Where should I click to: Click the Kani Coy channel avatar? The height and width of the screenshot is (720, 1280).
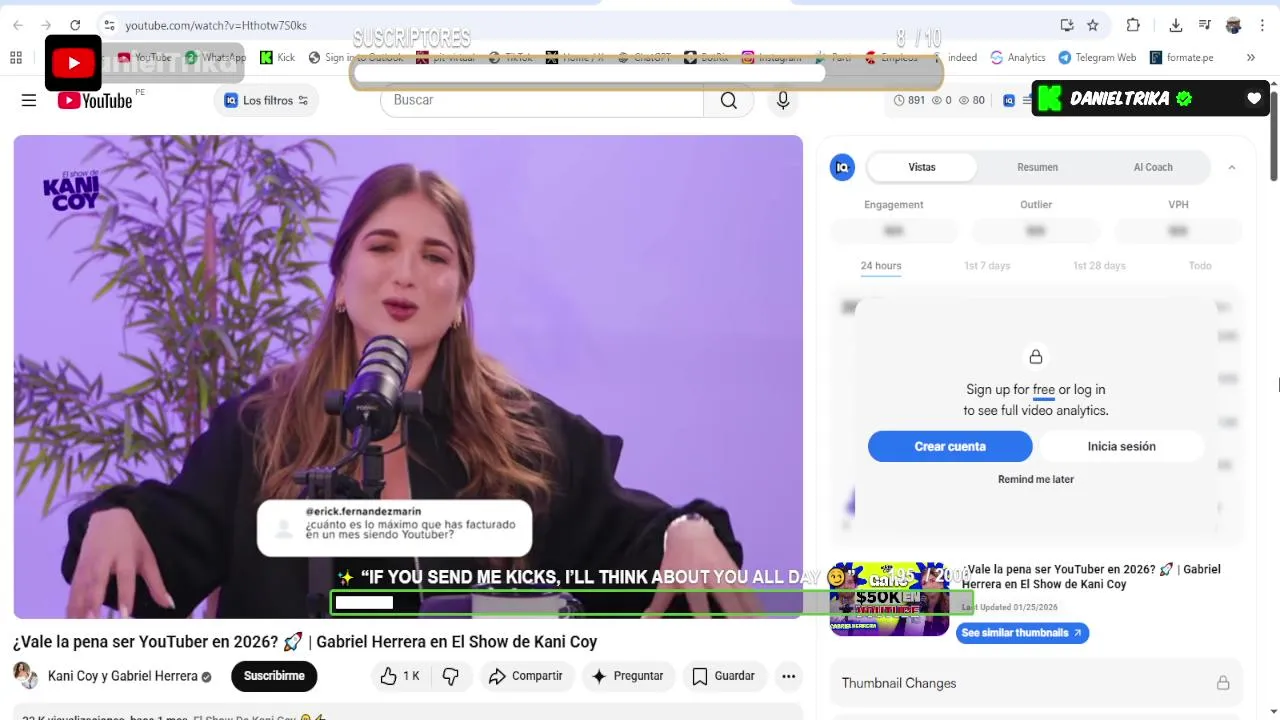[25, 675]
